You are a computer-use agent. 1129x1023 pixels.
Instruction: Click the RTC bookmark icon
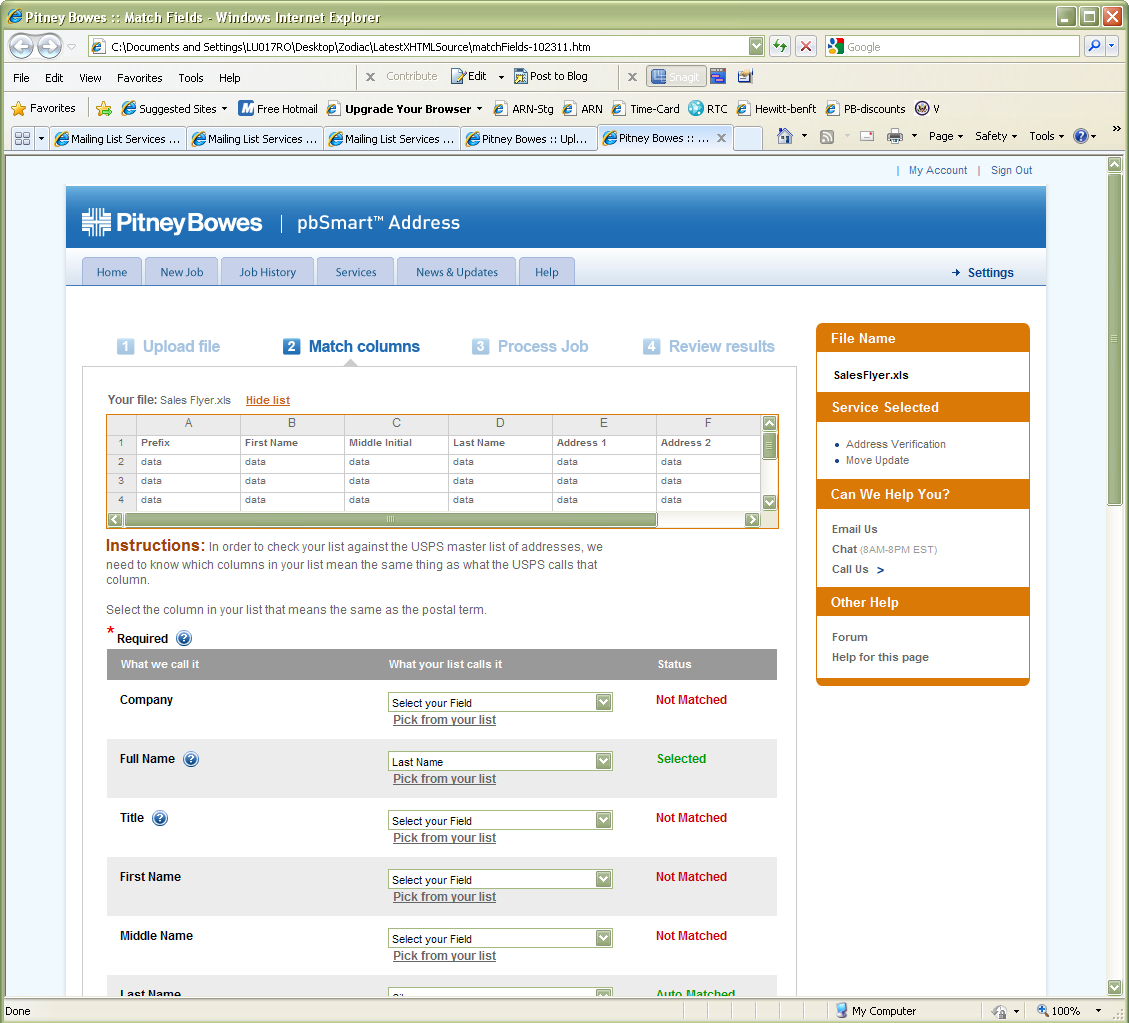pyautogui.click(x=696, y=109)
